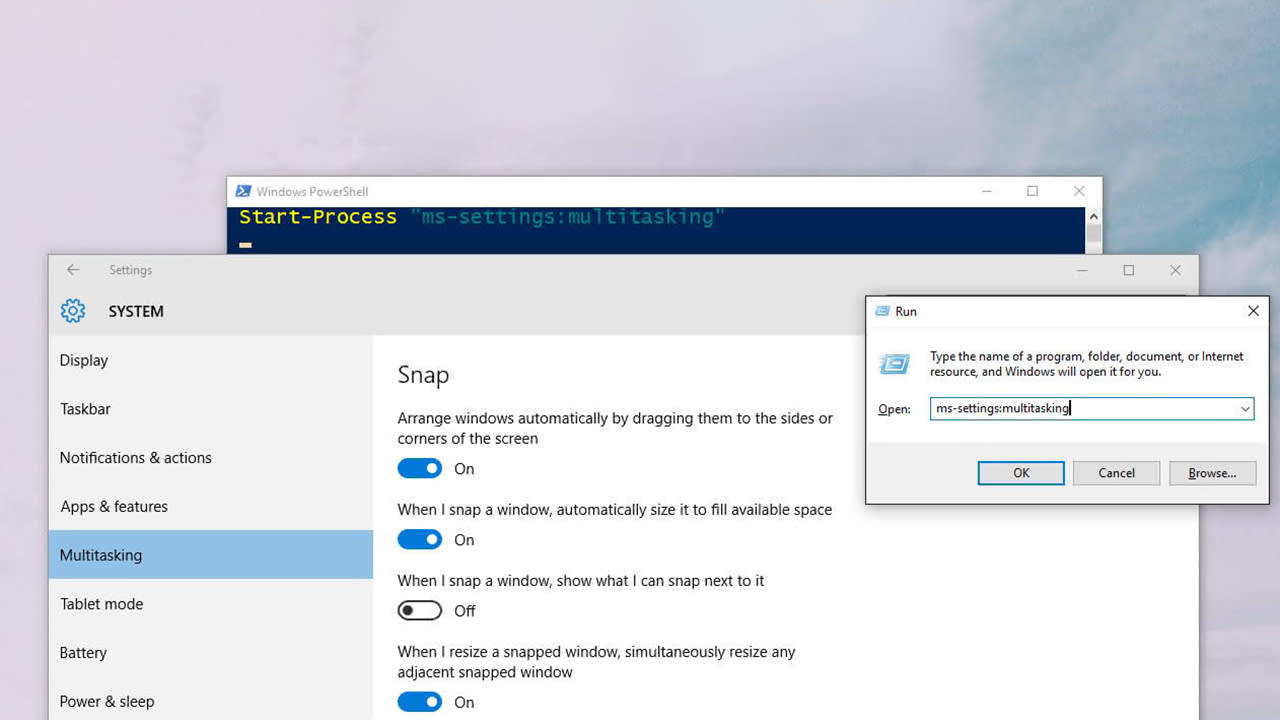Click the Open text input field
Screen dimensions: 1280x720
tap(1080, 409)
